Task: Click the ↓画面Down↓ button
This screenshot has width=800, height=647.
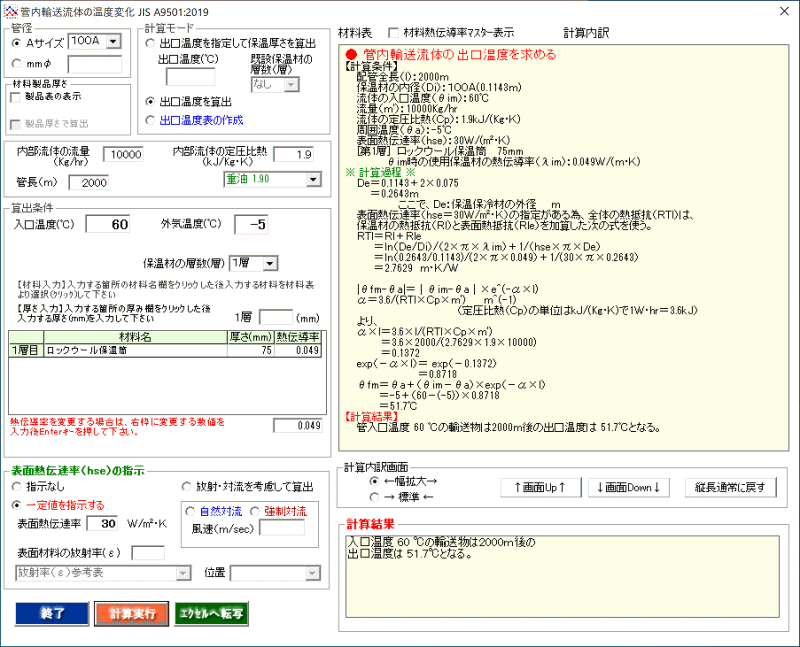Action: 627,487
